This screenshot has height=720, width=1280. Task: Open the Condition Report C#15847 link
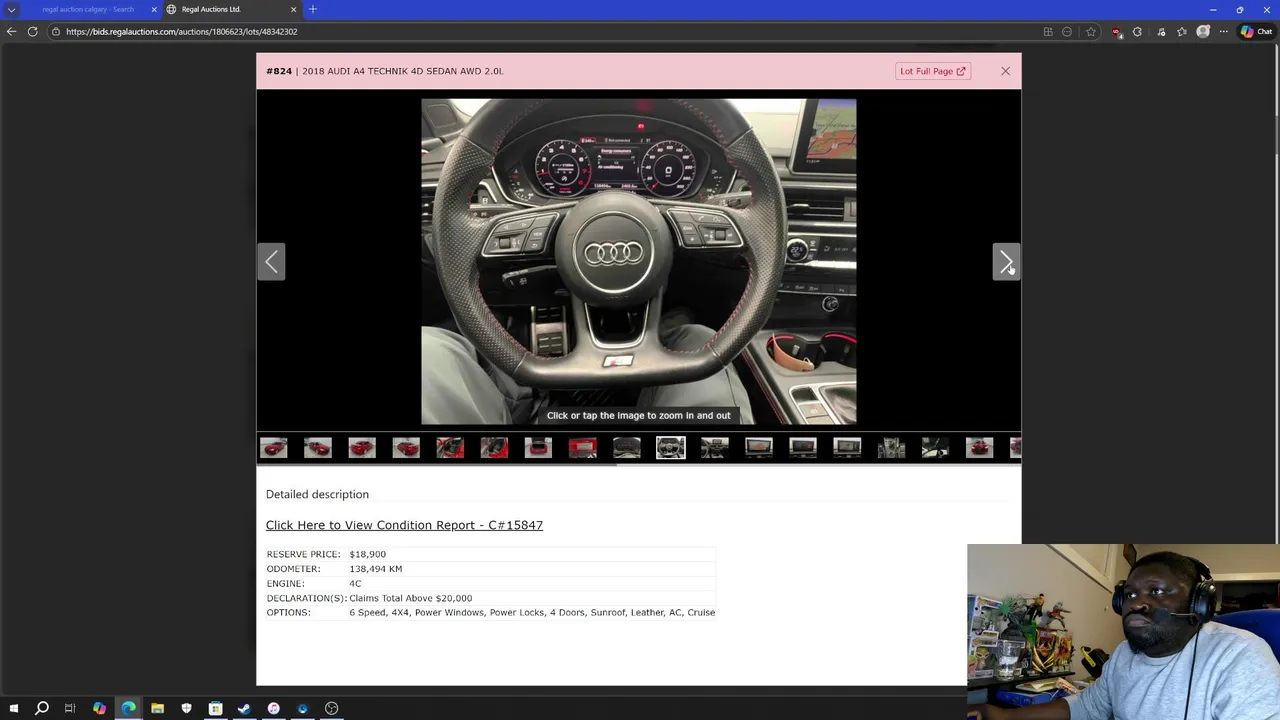pos(404,525)
